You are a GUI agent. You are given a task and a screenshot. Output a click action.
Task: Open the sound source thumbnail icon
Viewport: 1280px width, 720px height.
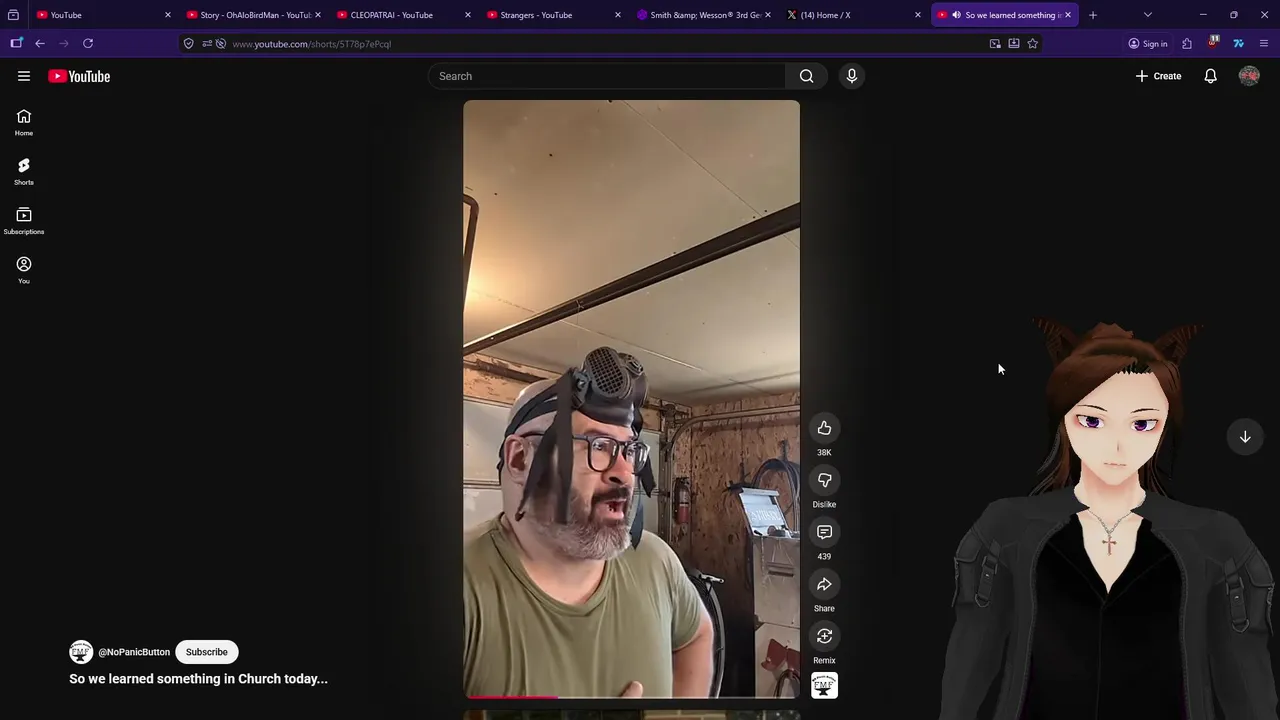tap(824, 686)
